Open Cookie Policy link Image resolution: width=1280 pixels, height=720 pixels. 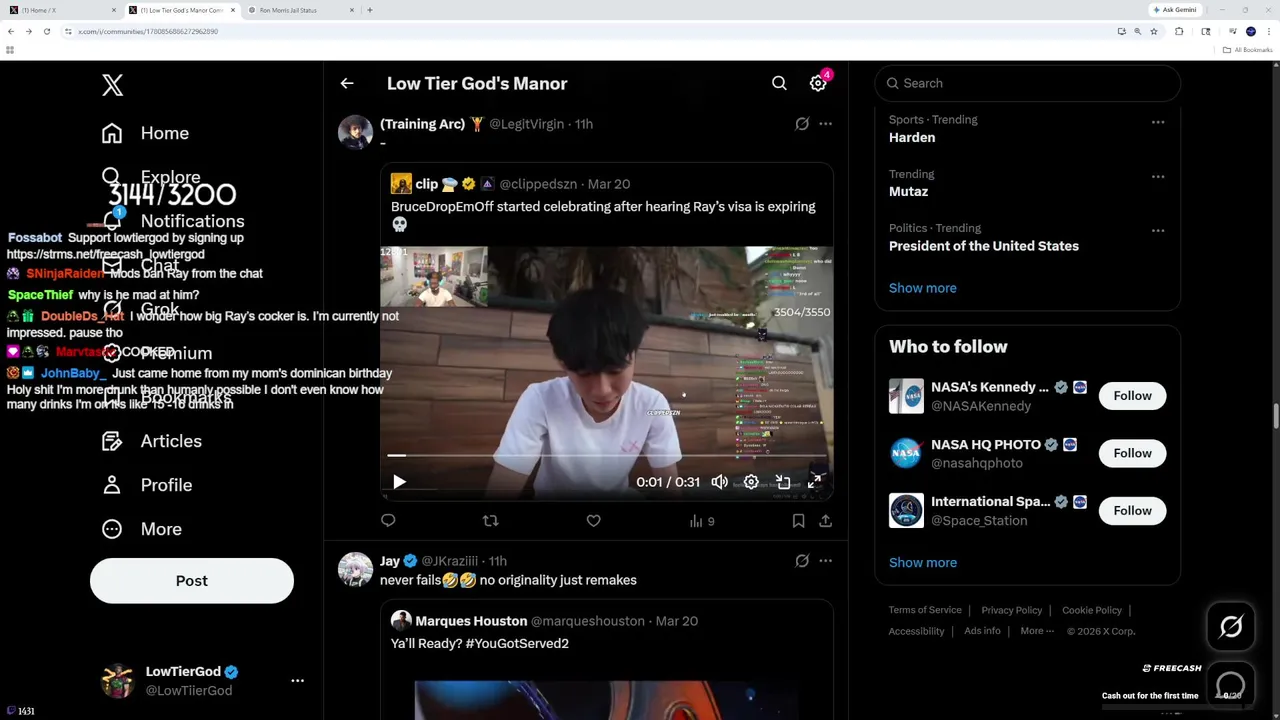[x=1091, y=610]
